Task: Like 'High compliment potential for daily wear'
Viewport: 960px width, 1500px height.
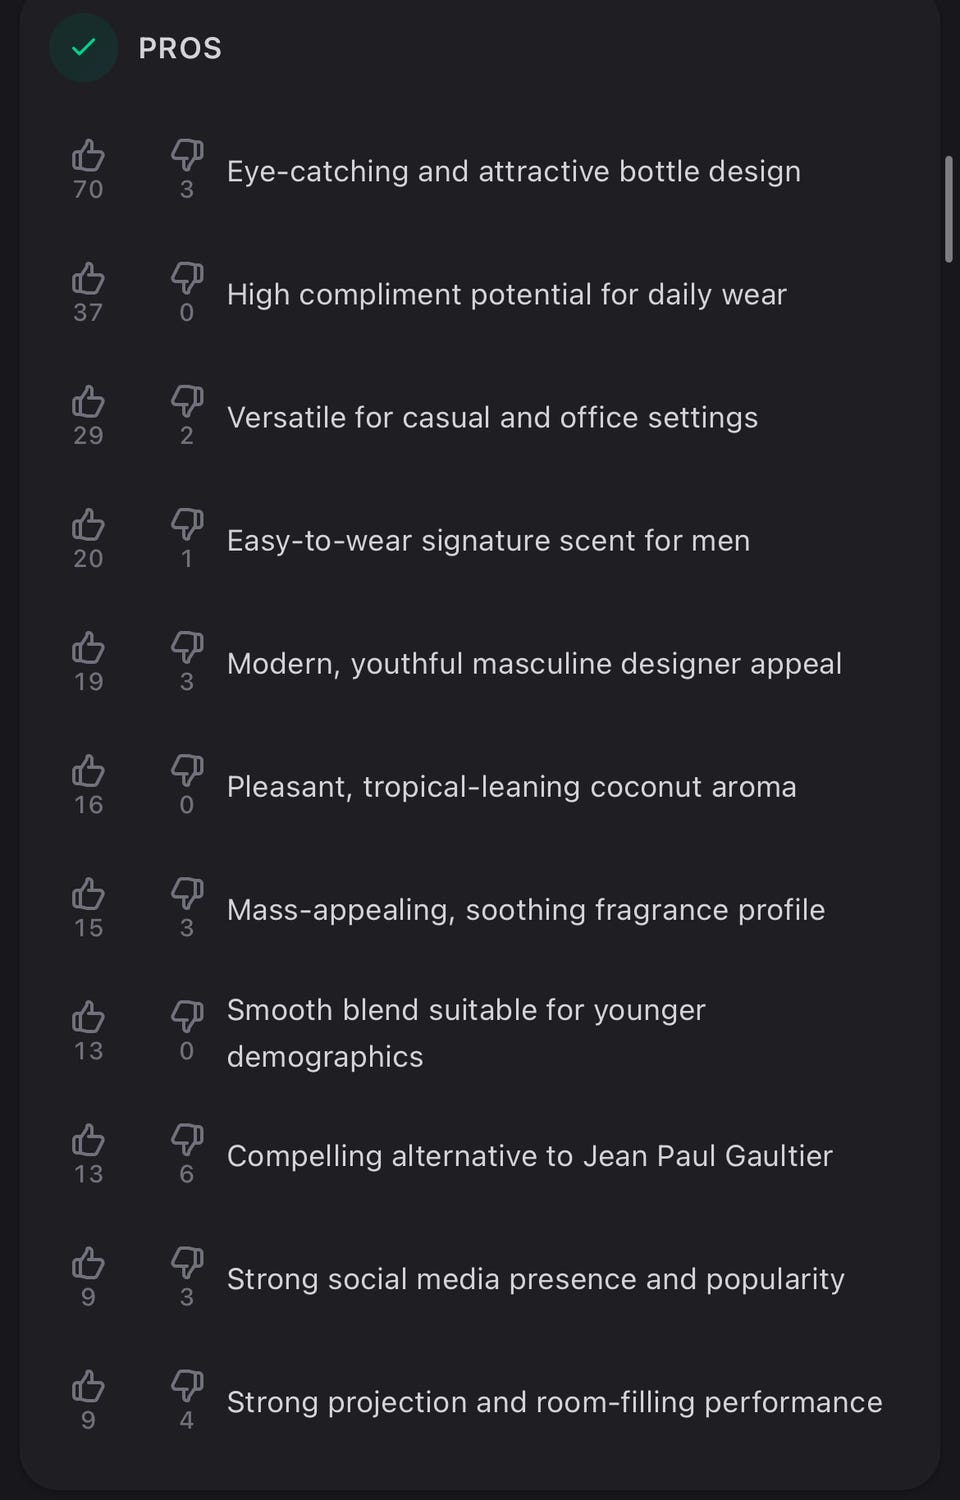Action: pyautogui.click(x=88, y=279)
